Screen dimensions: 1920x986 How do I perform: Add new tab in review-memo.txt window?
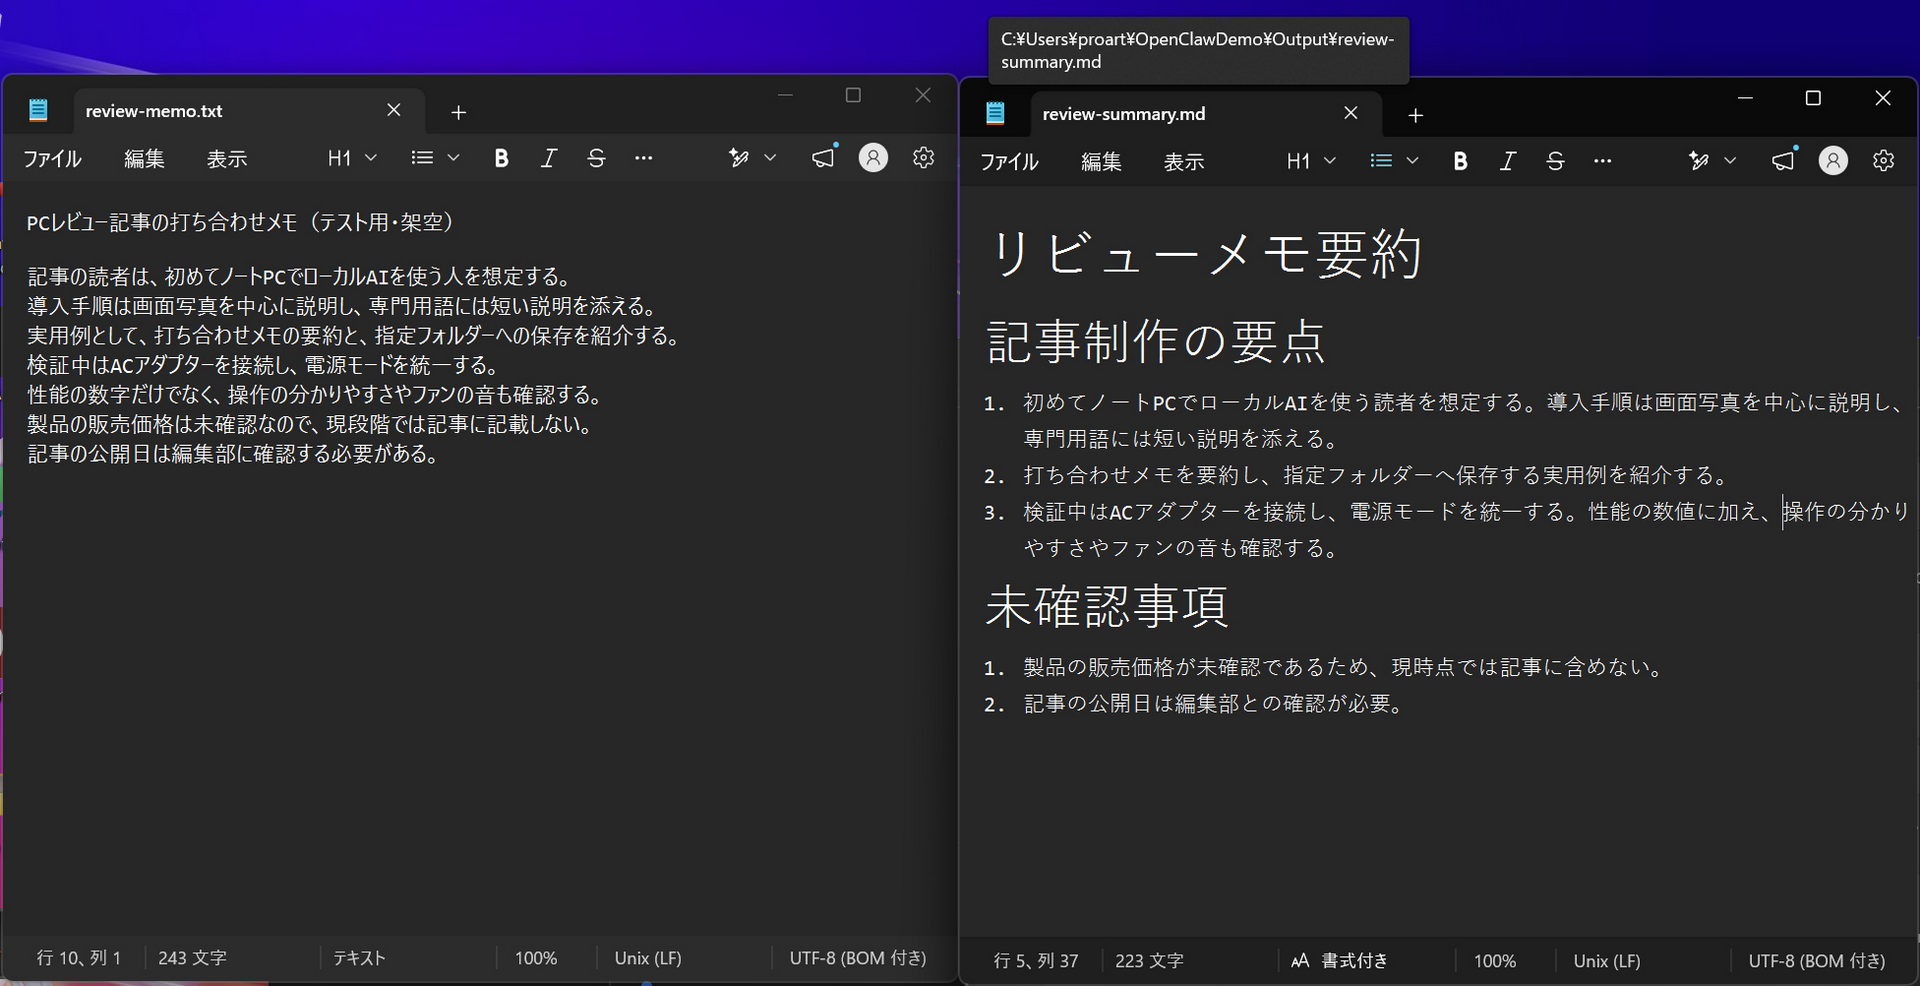point(459,113)
